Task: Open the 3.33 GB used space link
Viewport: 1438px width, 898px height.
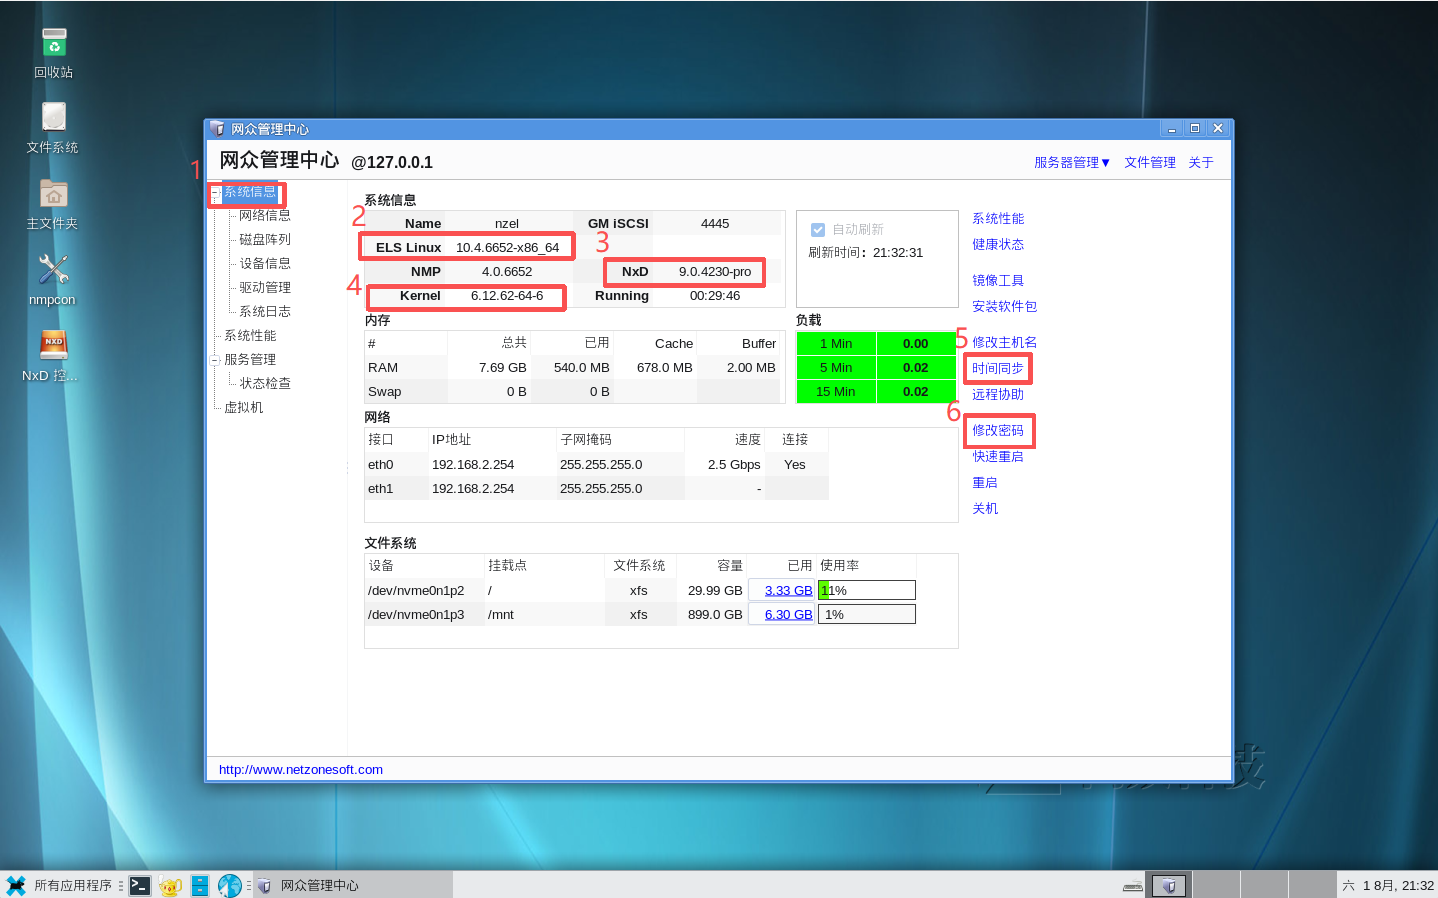Action: [789, 591]
